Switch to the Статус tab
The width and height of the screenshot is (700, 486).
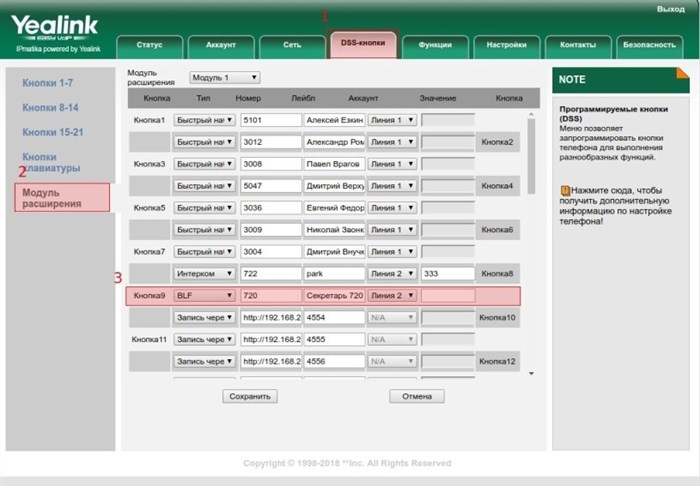tap(150, 46)
